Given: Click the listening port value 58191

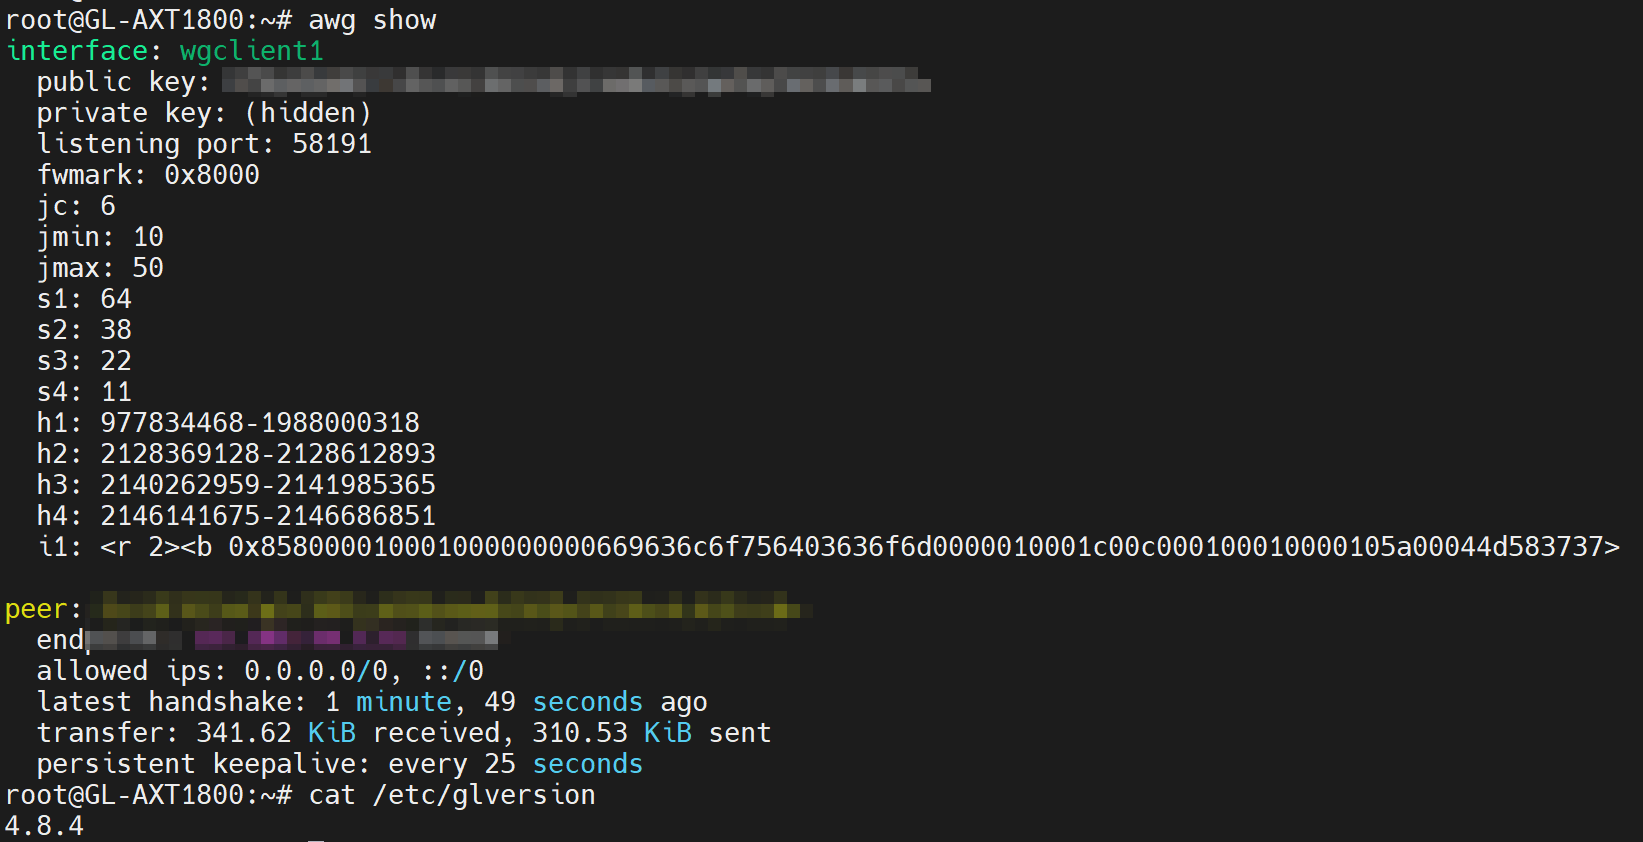Looking at the screenshot, I should point(331,144).
